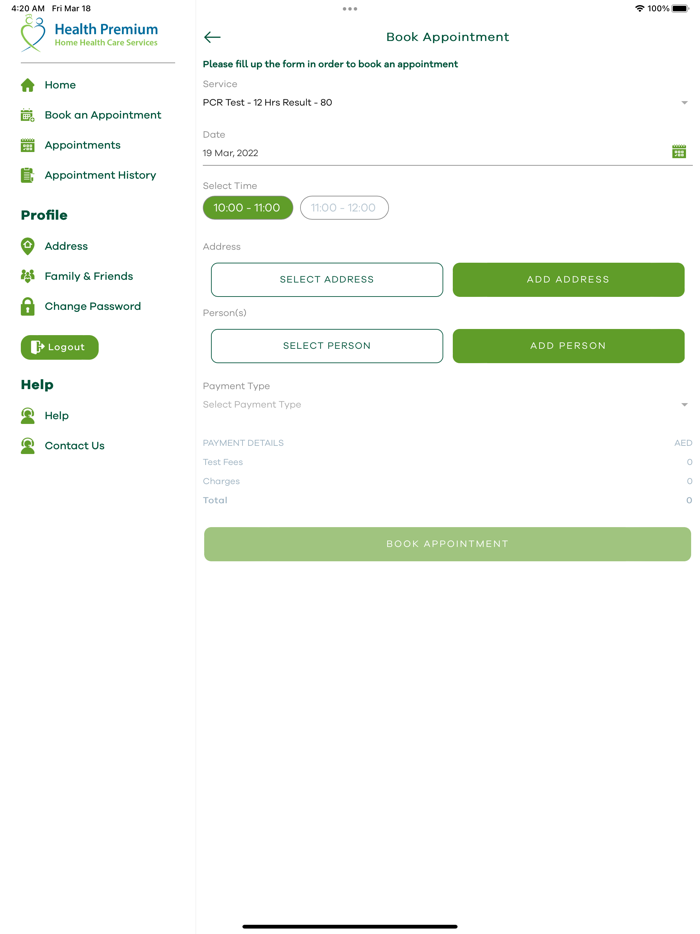
Task: Open Address menu item in Profile
Action: click(66, 246)
